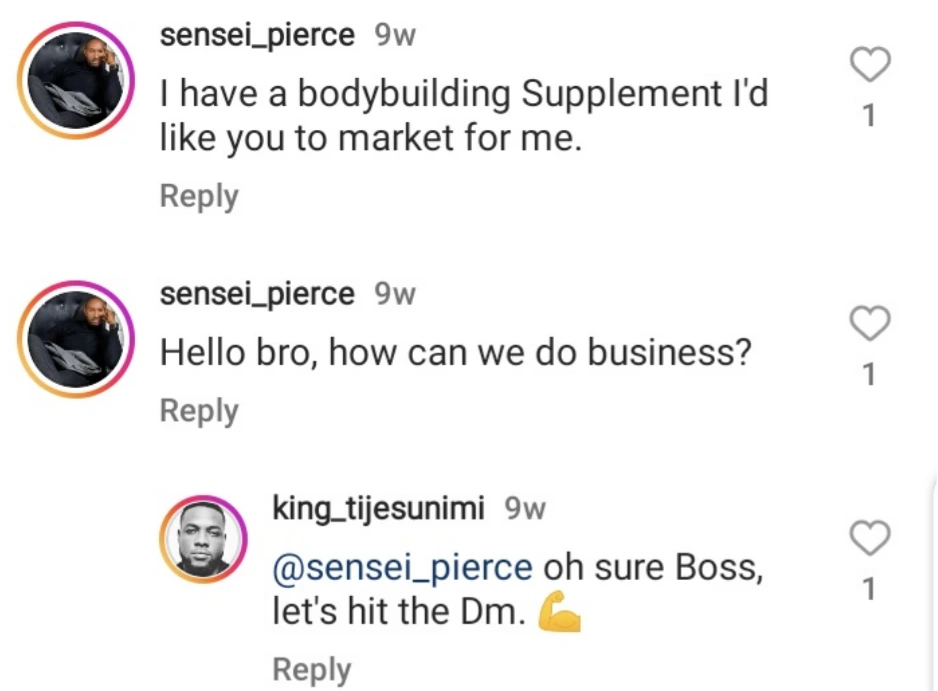Select the "let's hit the Dm" reply text

click(x=398, y=613)
